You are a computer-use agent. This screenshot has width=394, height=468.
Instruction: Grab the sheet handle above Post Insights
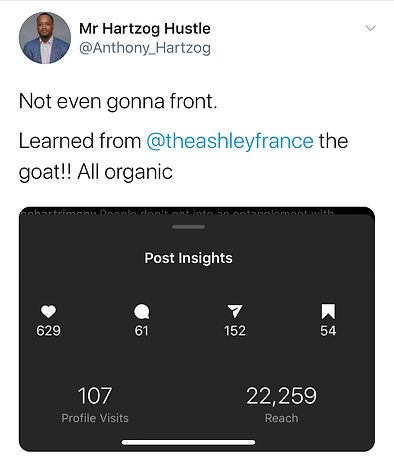tap(189, 227)
